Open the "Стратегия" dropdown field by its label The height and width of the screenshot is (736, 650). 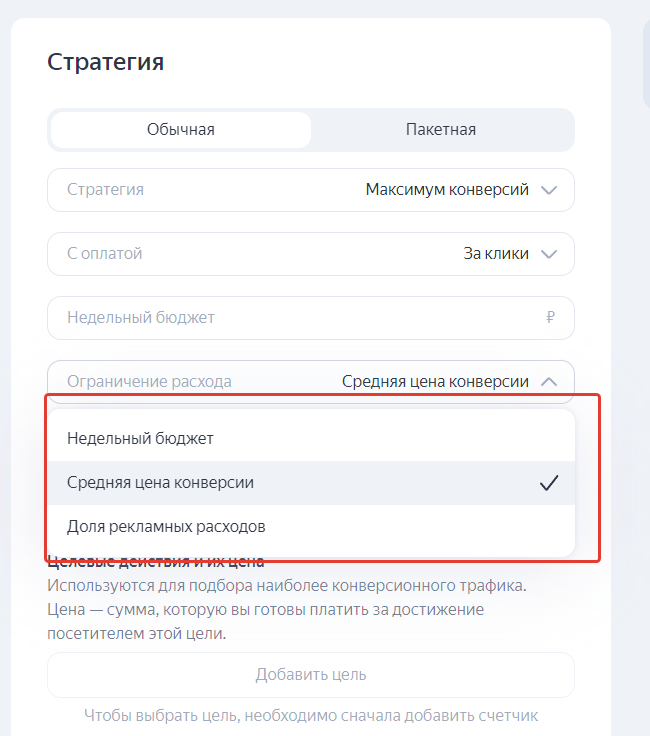[105, 190]
